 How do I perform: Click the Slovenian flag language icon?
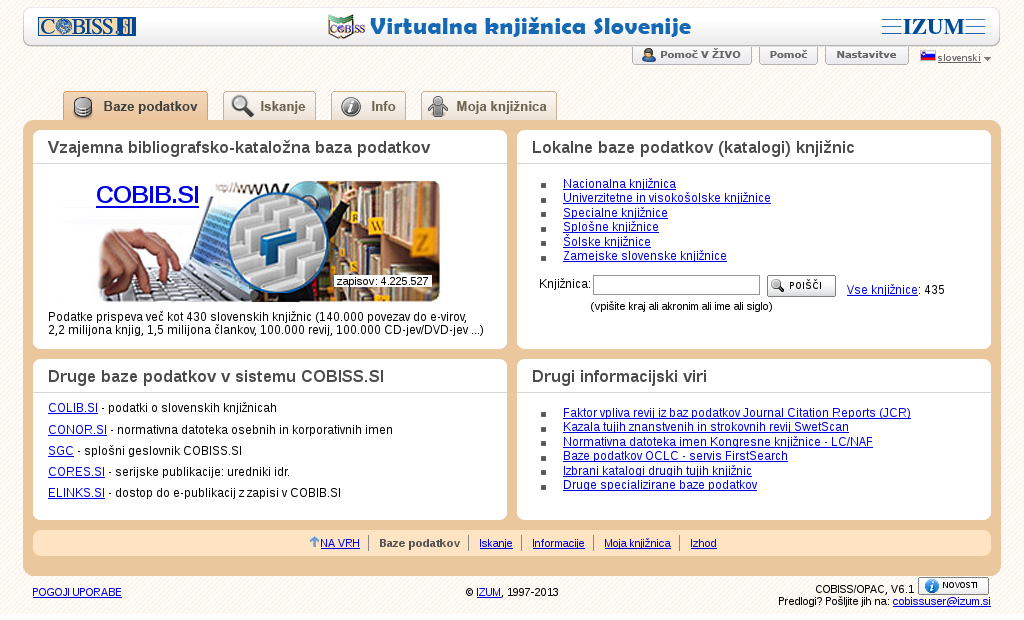928,56
